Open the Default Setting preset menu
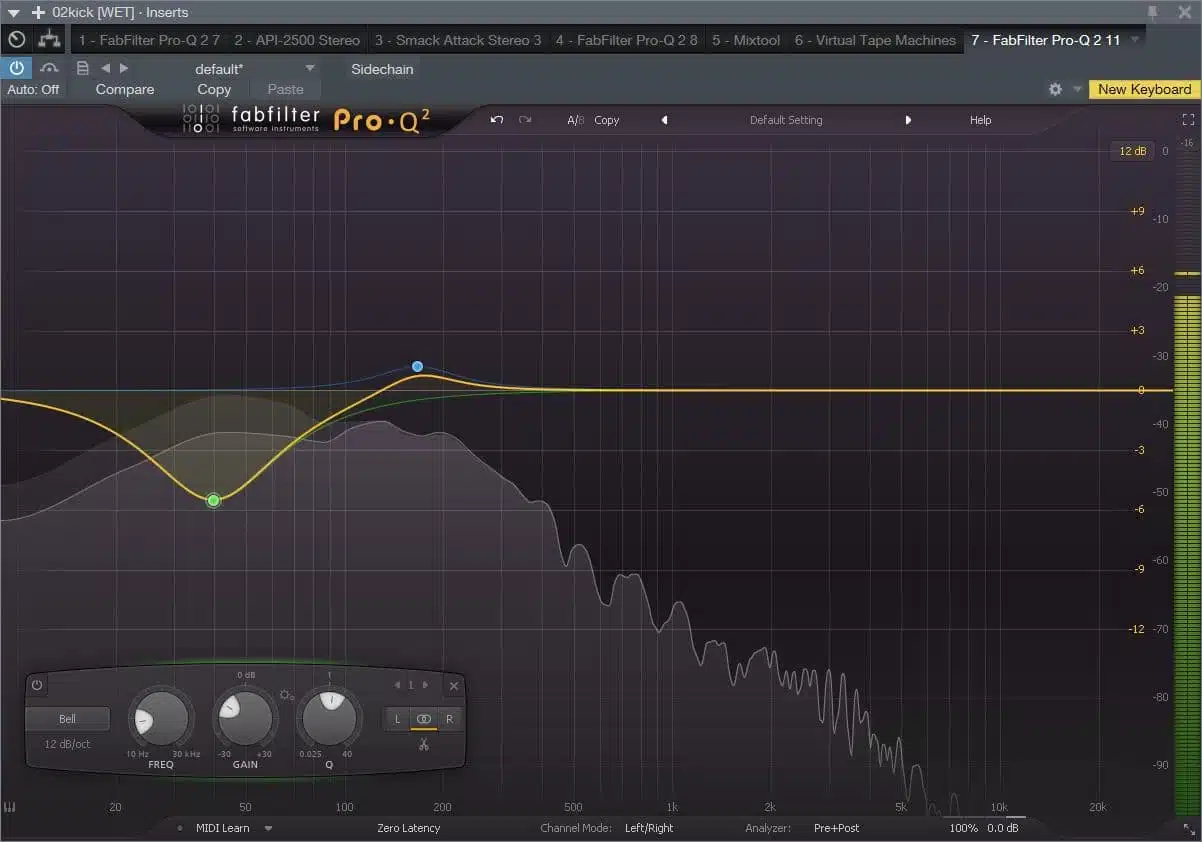 coord(786,120)
